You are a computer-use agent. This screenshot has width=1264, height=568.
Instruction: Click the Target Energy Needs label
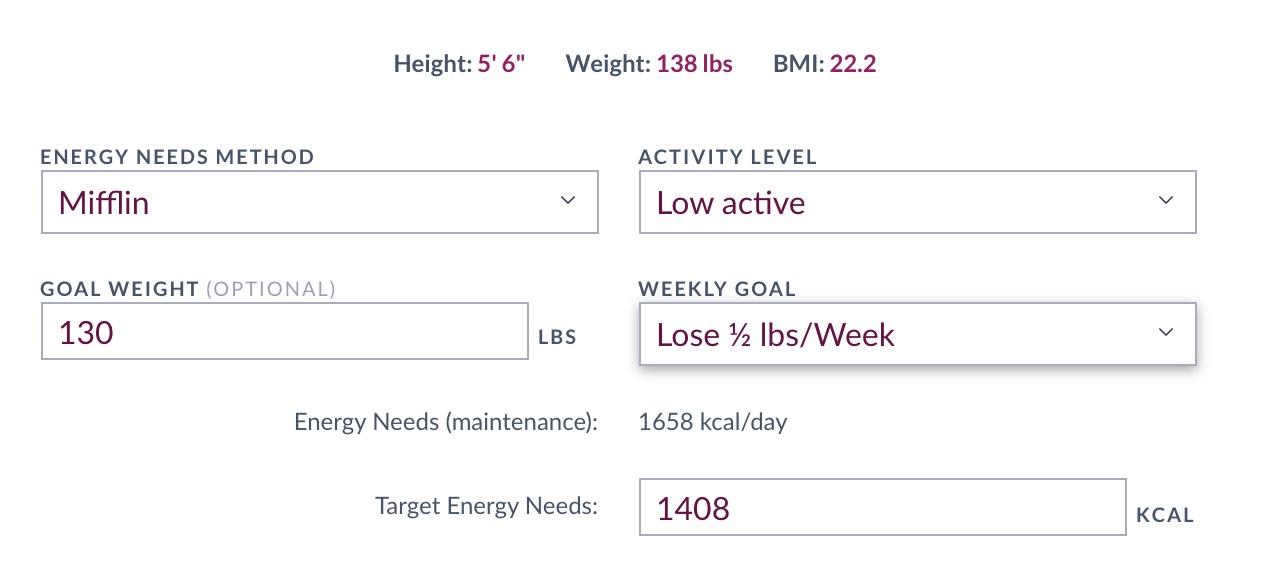click(486, 506)
